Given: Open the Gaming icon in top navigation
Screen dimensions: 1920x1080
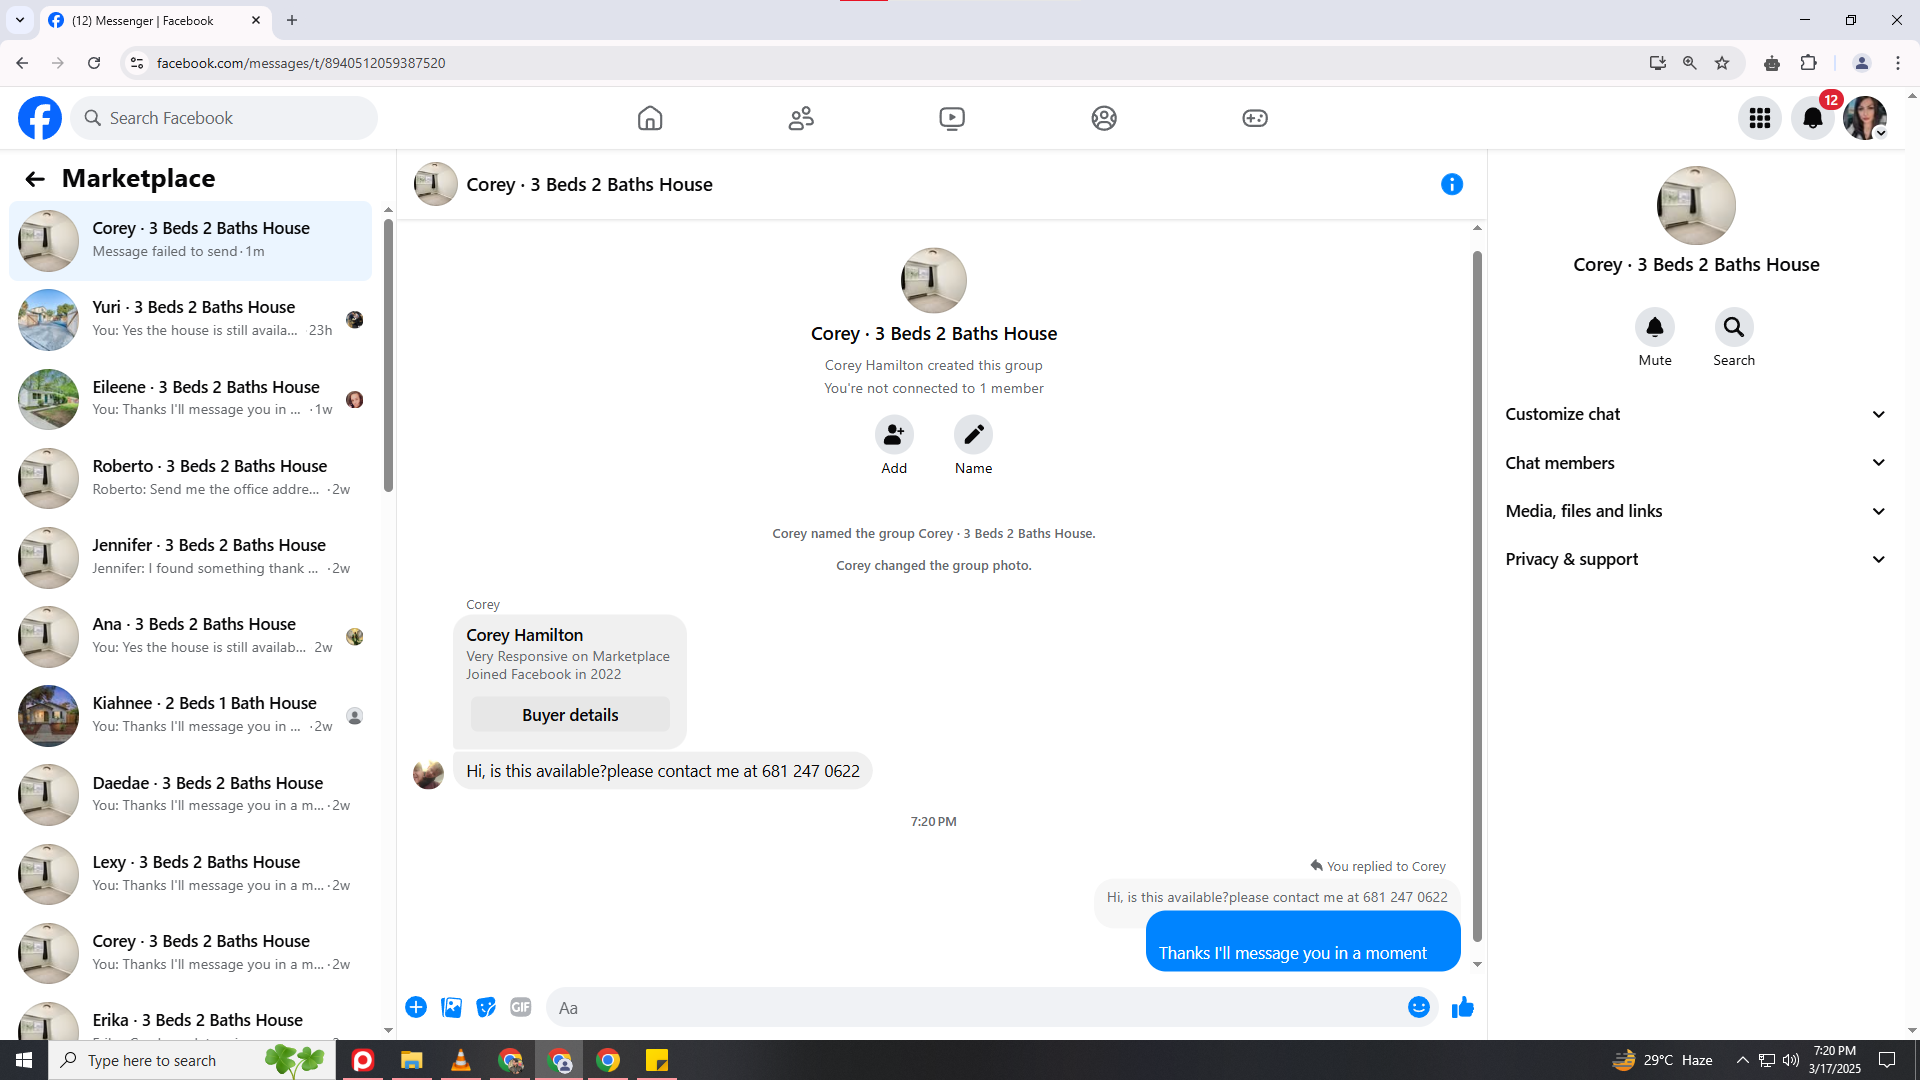Looking at the screenshot, I should (1255, 118).
